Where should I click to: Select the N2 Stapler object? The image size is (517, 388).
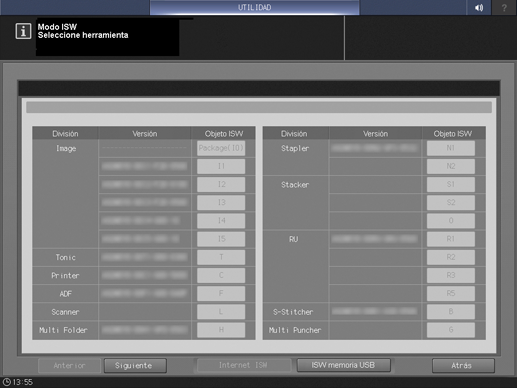tap(451, 166)
